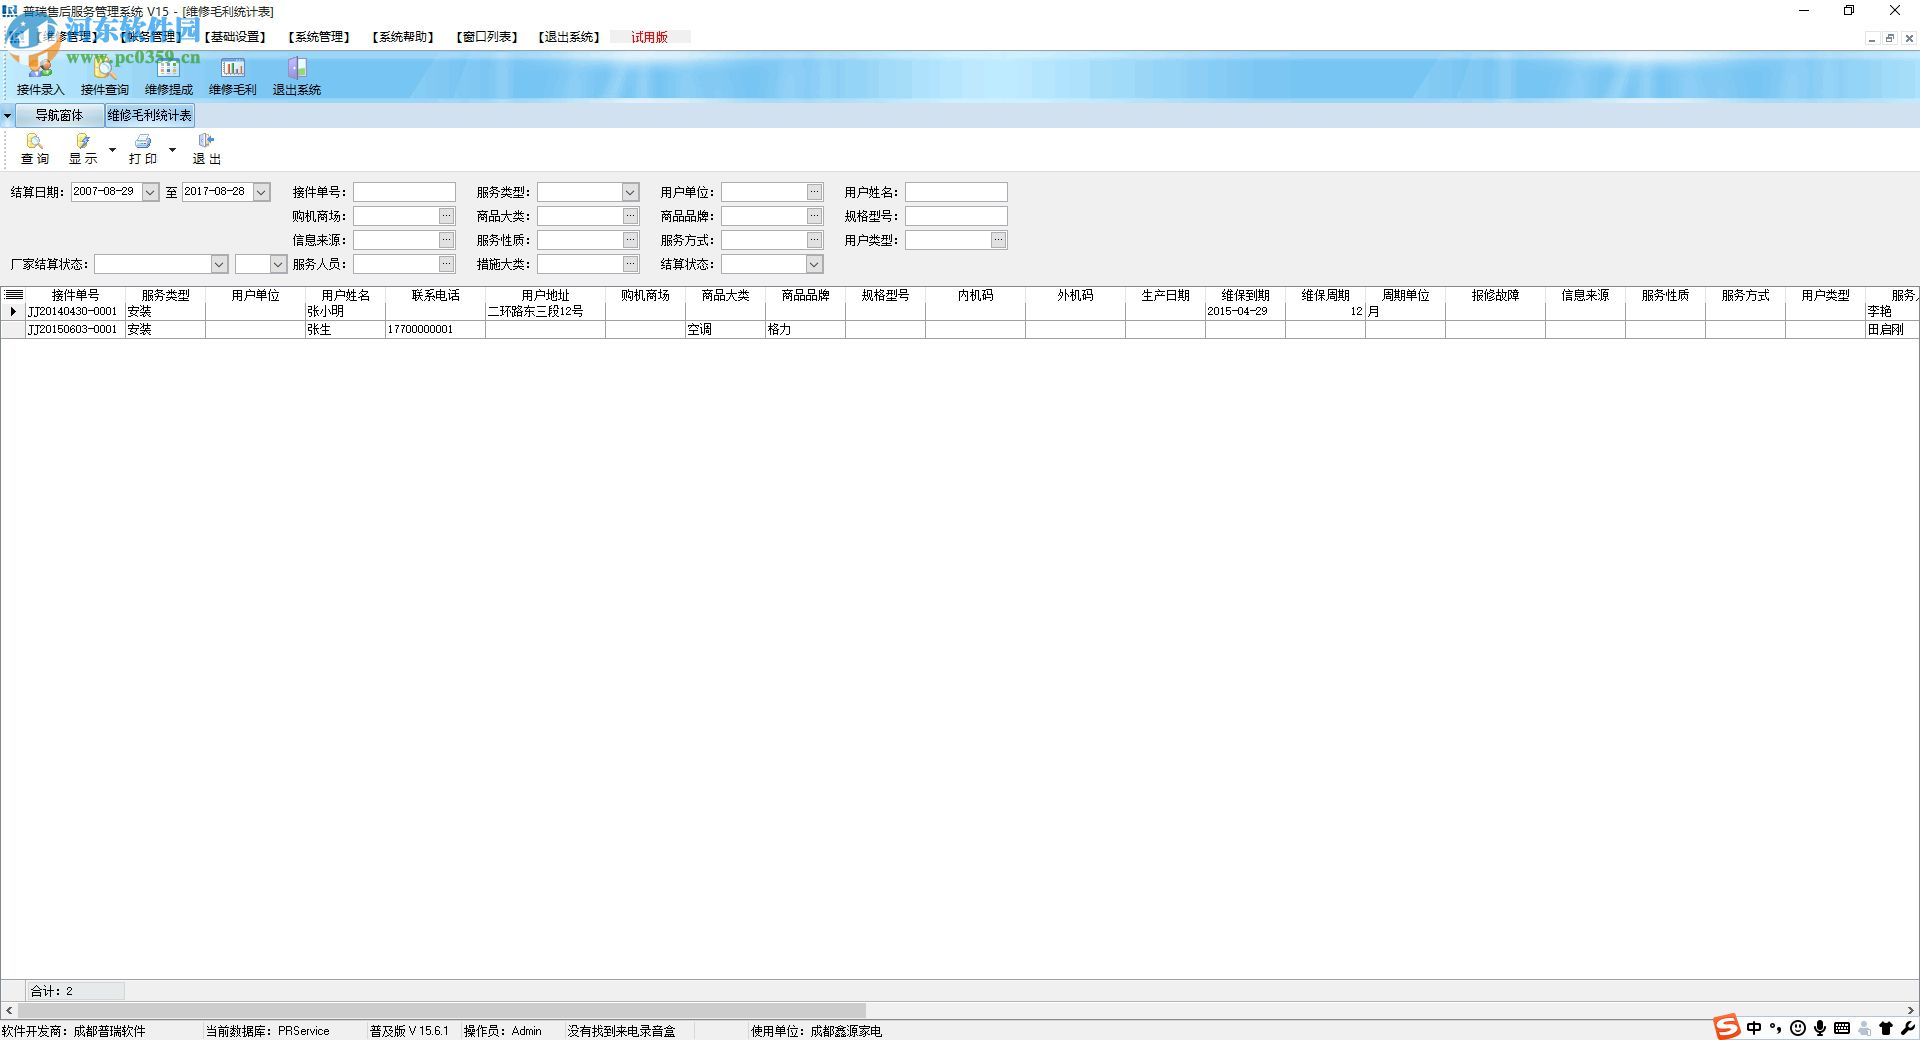
Task: Click the 接件单号 column header
Action: (x=76, y=295)
